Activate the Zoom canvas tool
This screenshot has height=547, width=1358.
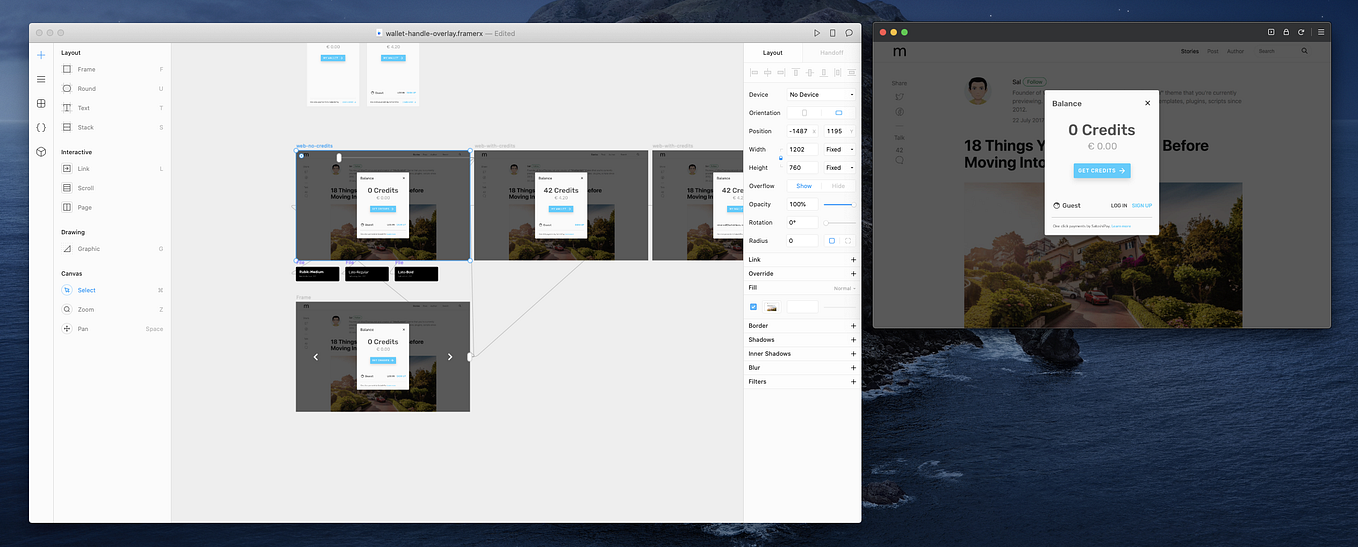click(113, 309)
